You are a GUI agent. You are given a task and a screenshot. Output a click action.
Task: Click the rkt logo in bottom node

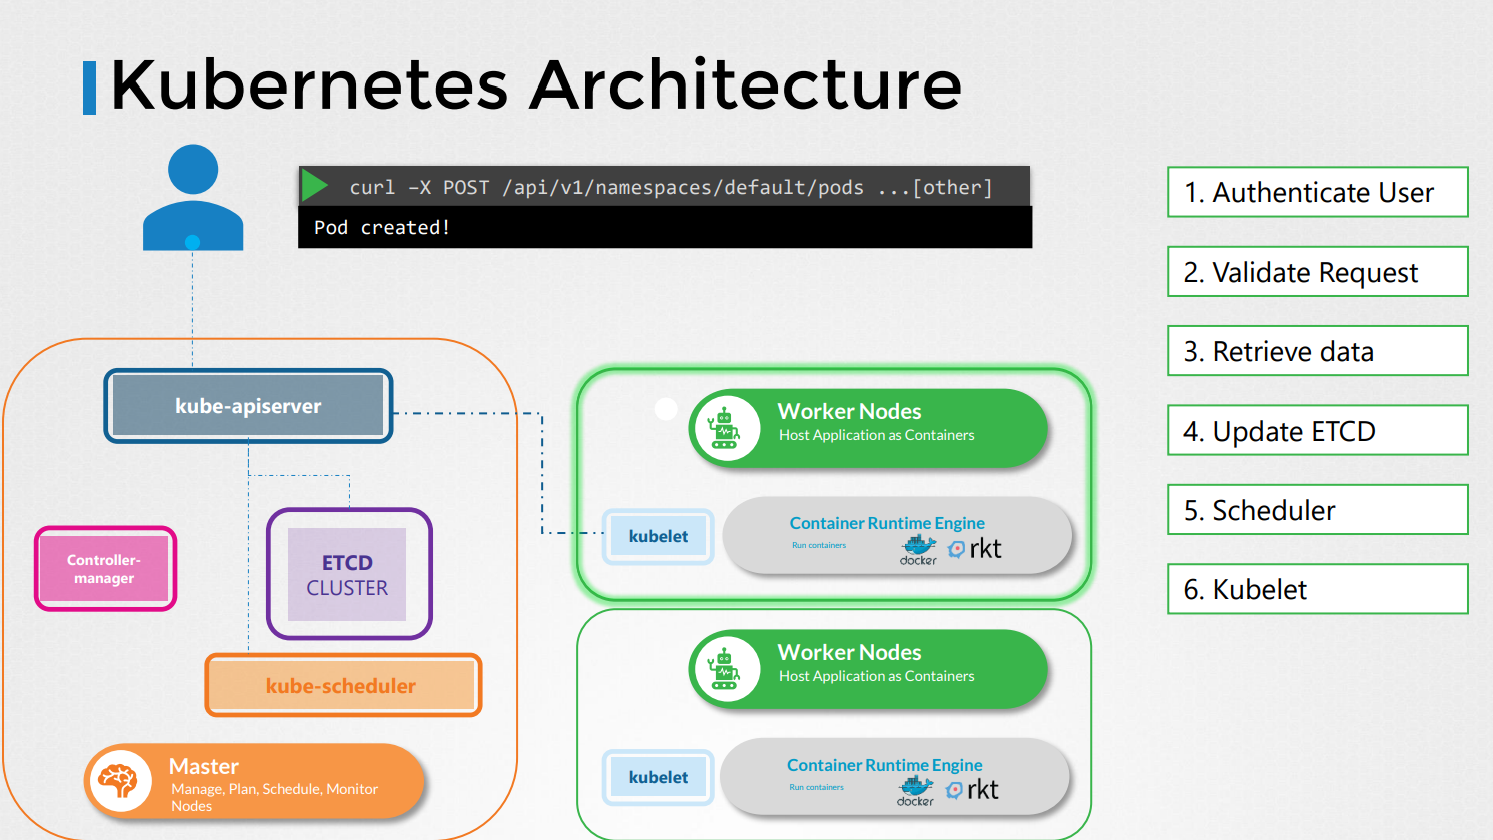point(973,790)
